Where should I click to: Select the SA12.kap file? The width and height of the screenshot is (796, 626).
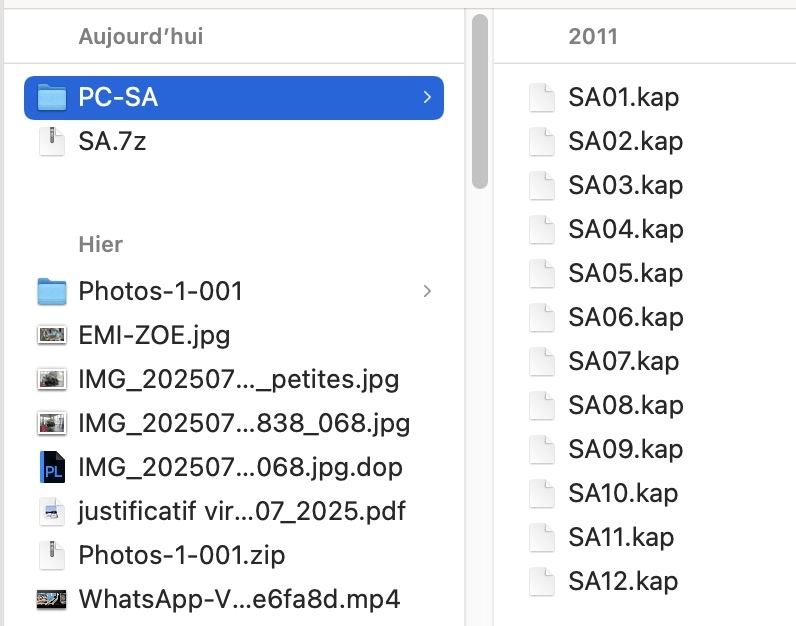point(623,581)
